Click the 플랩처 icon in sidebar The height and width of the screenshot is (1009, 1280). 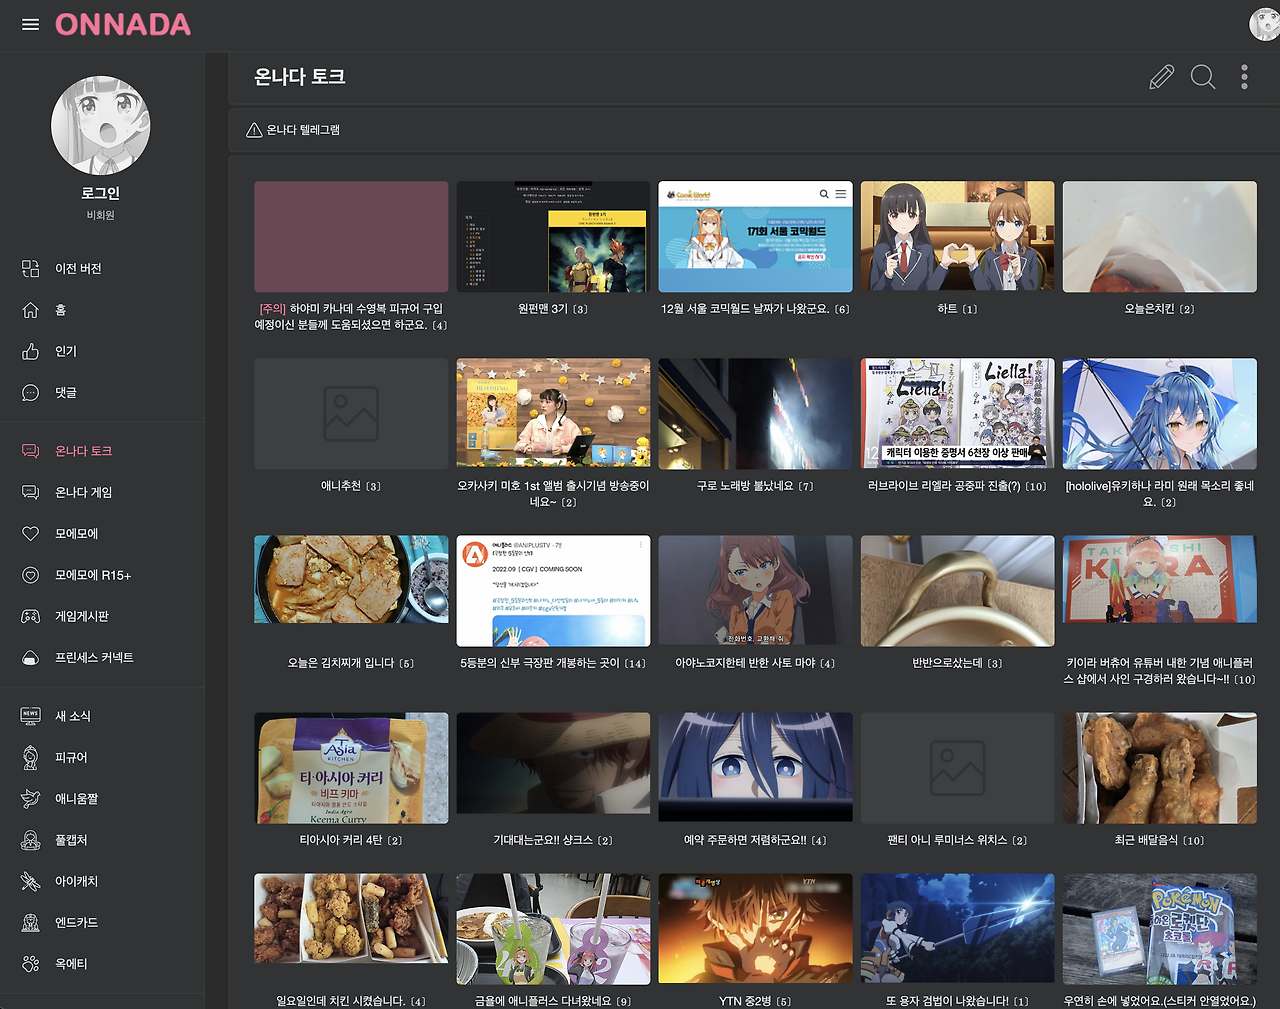31,840
